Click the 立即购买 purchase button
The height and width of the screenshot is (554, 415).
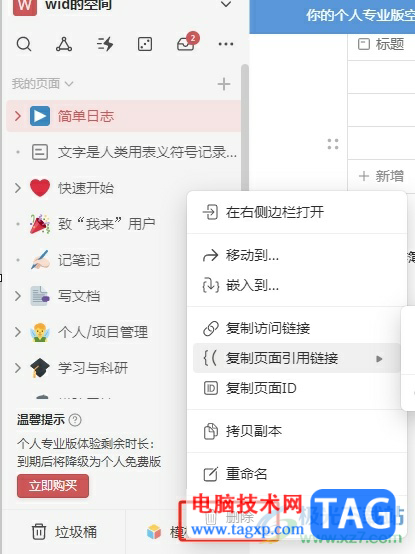click(53, 486)
